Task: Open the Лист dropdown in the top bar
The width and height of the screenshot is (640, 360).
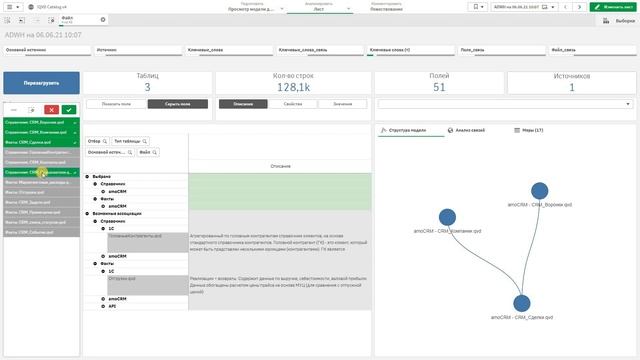Action: pos(320,7)
